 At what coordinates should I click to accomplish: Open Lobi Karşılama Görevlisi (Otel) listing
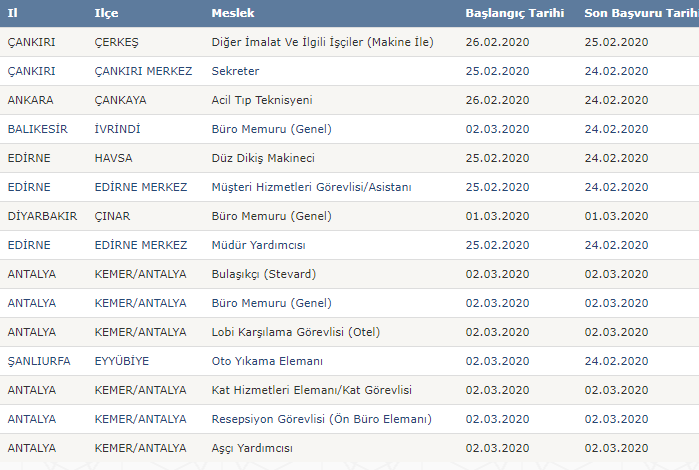(x=296, y=332)
